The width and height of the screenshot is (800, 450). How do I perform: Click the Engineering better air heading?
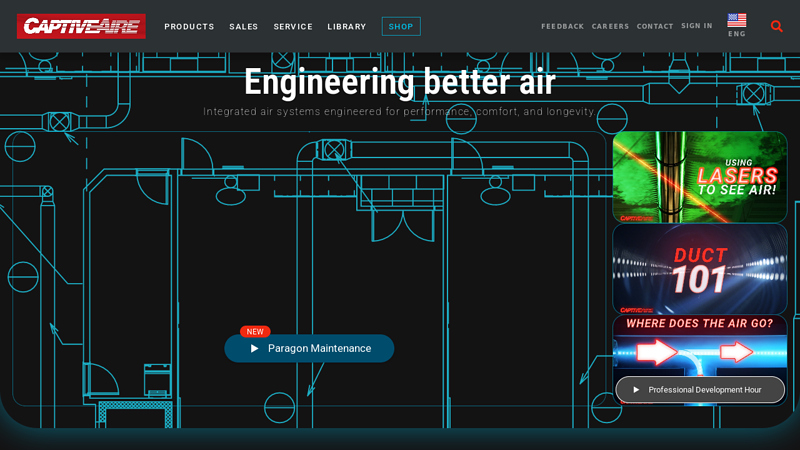click(x=399, y=82)
